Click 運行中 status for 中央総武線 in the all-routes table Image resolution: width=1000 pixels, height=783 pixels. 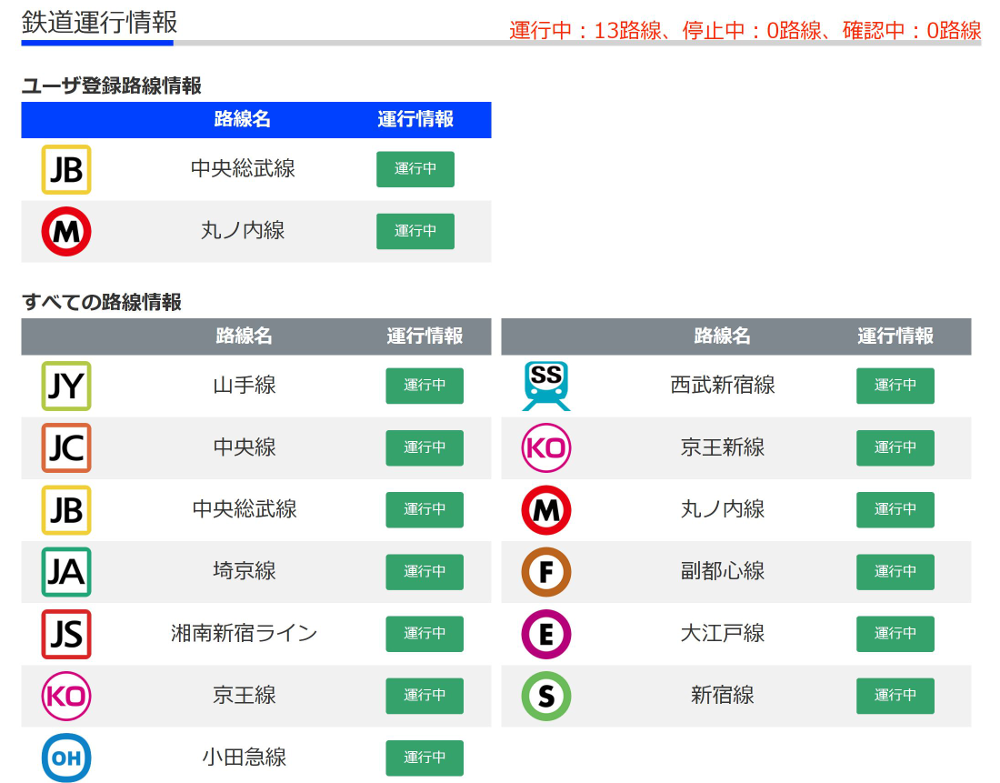click(425, 509)
